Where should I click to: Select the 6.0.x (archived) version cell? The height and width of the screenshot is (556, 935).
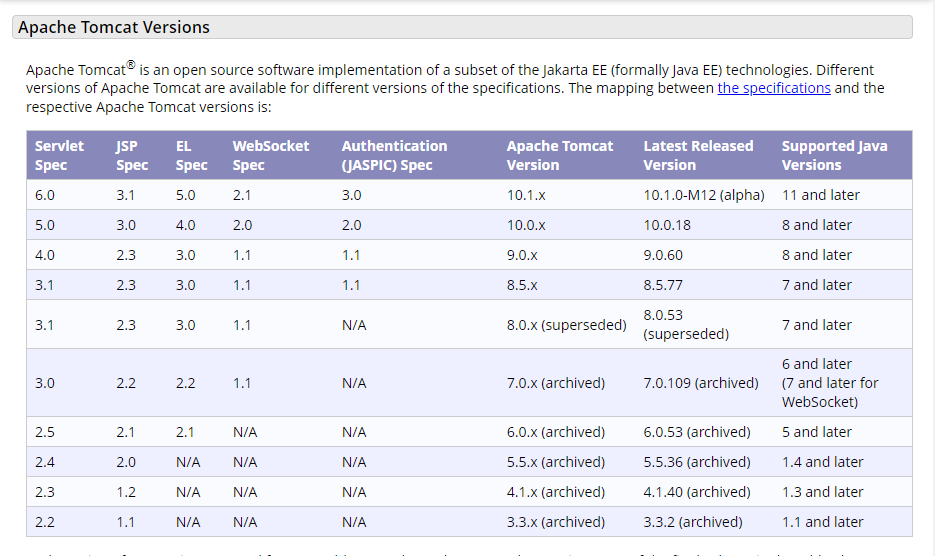pos(555,432)
